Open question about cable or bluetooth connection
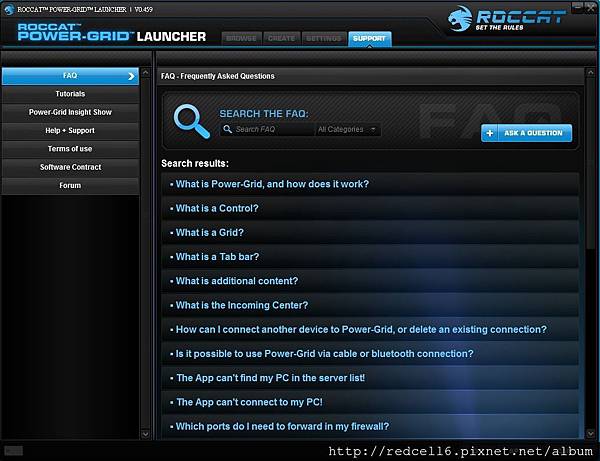The height and width of the screenshot is (461, 600). pyautogui.click(x=370, y=354)
